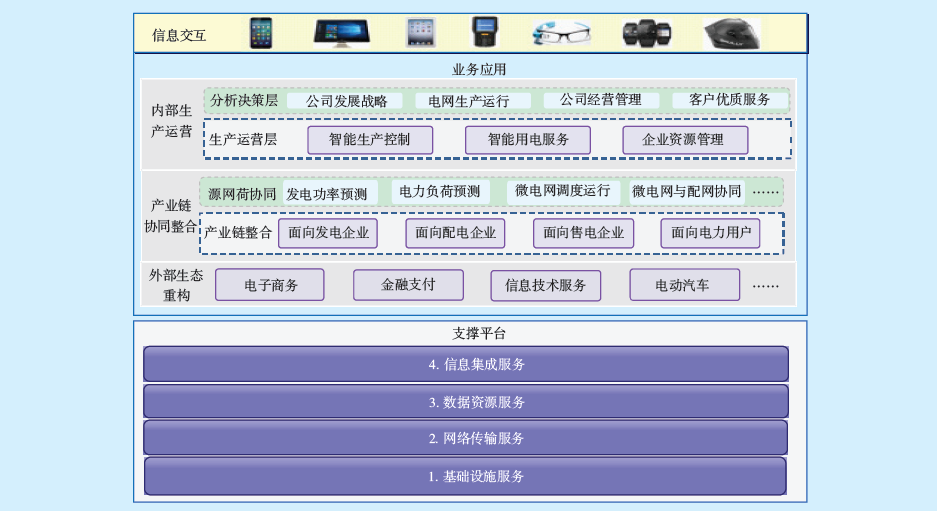Click the 1. 基础设施服务 bar
The width and height of the screenshot is (937, 511).
pyautogui.click(x=466, y=476)
